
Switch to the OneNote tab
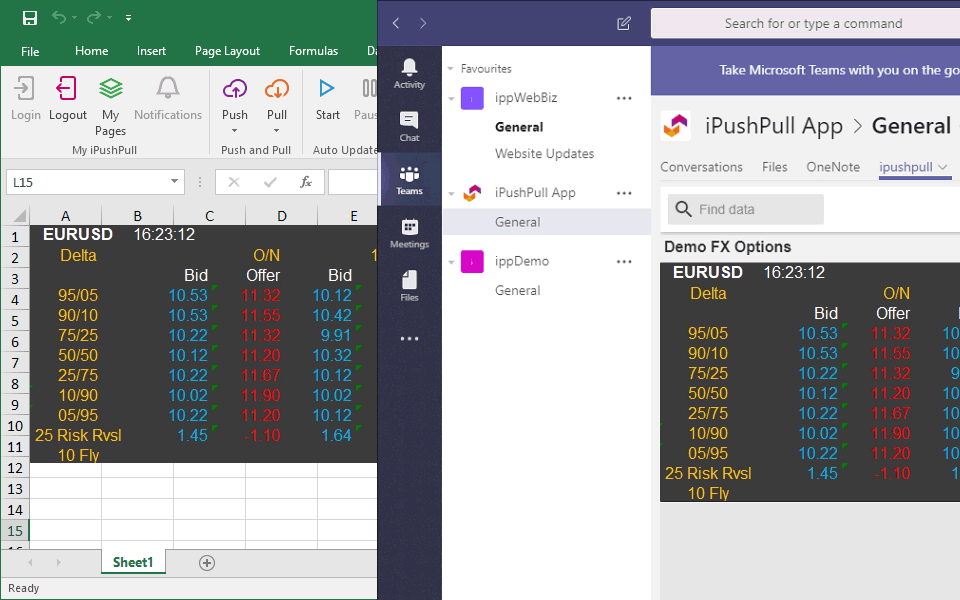click(833, 167)
